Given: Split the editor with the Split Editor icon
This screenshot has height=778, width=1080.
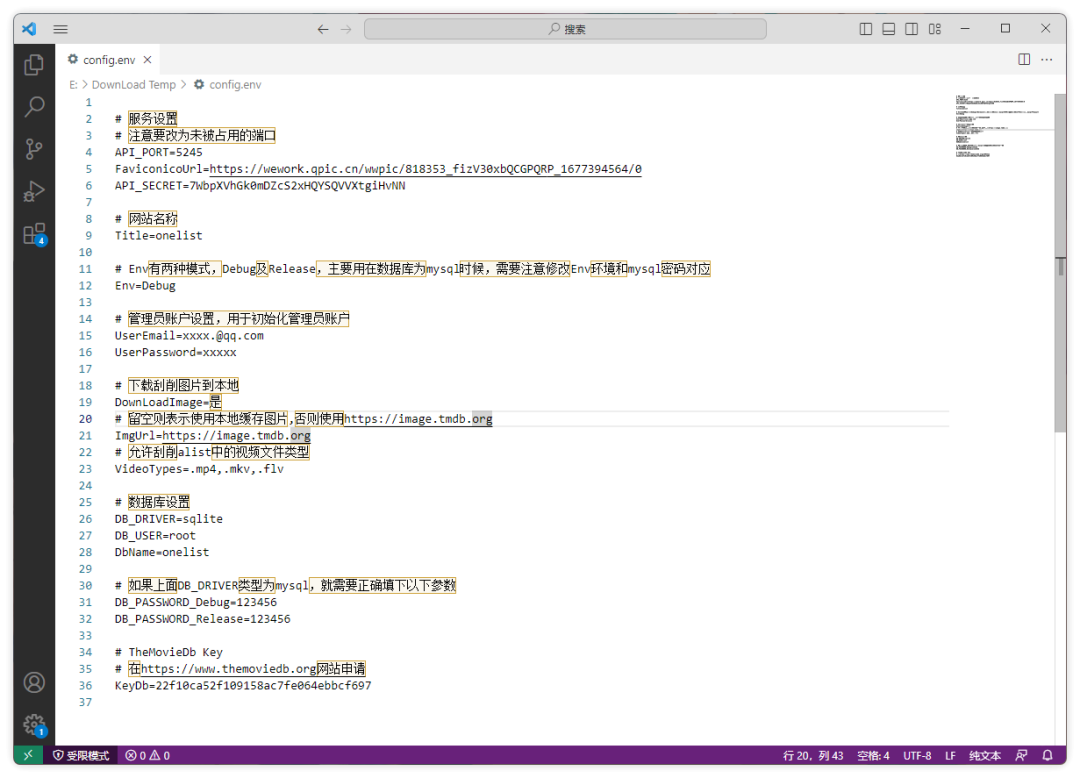Looking at the screenshot, I should (x=1023, y=59).
